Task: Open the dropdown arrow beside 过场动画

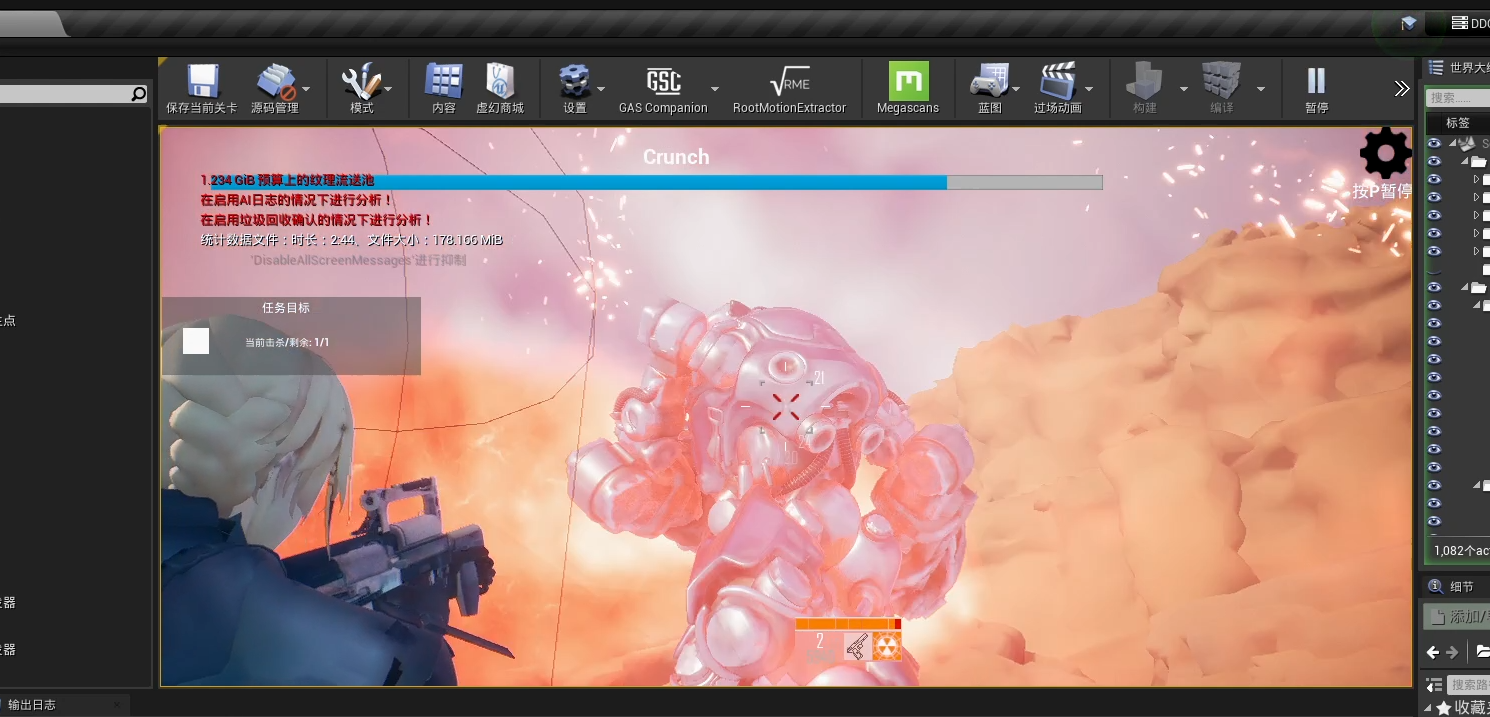Action: (x=1089, y=88)
